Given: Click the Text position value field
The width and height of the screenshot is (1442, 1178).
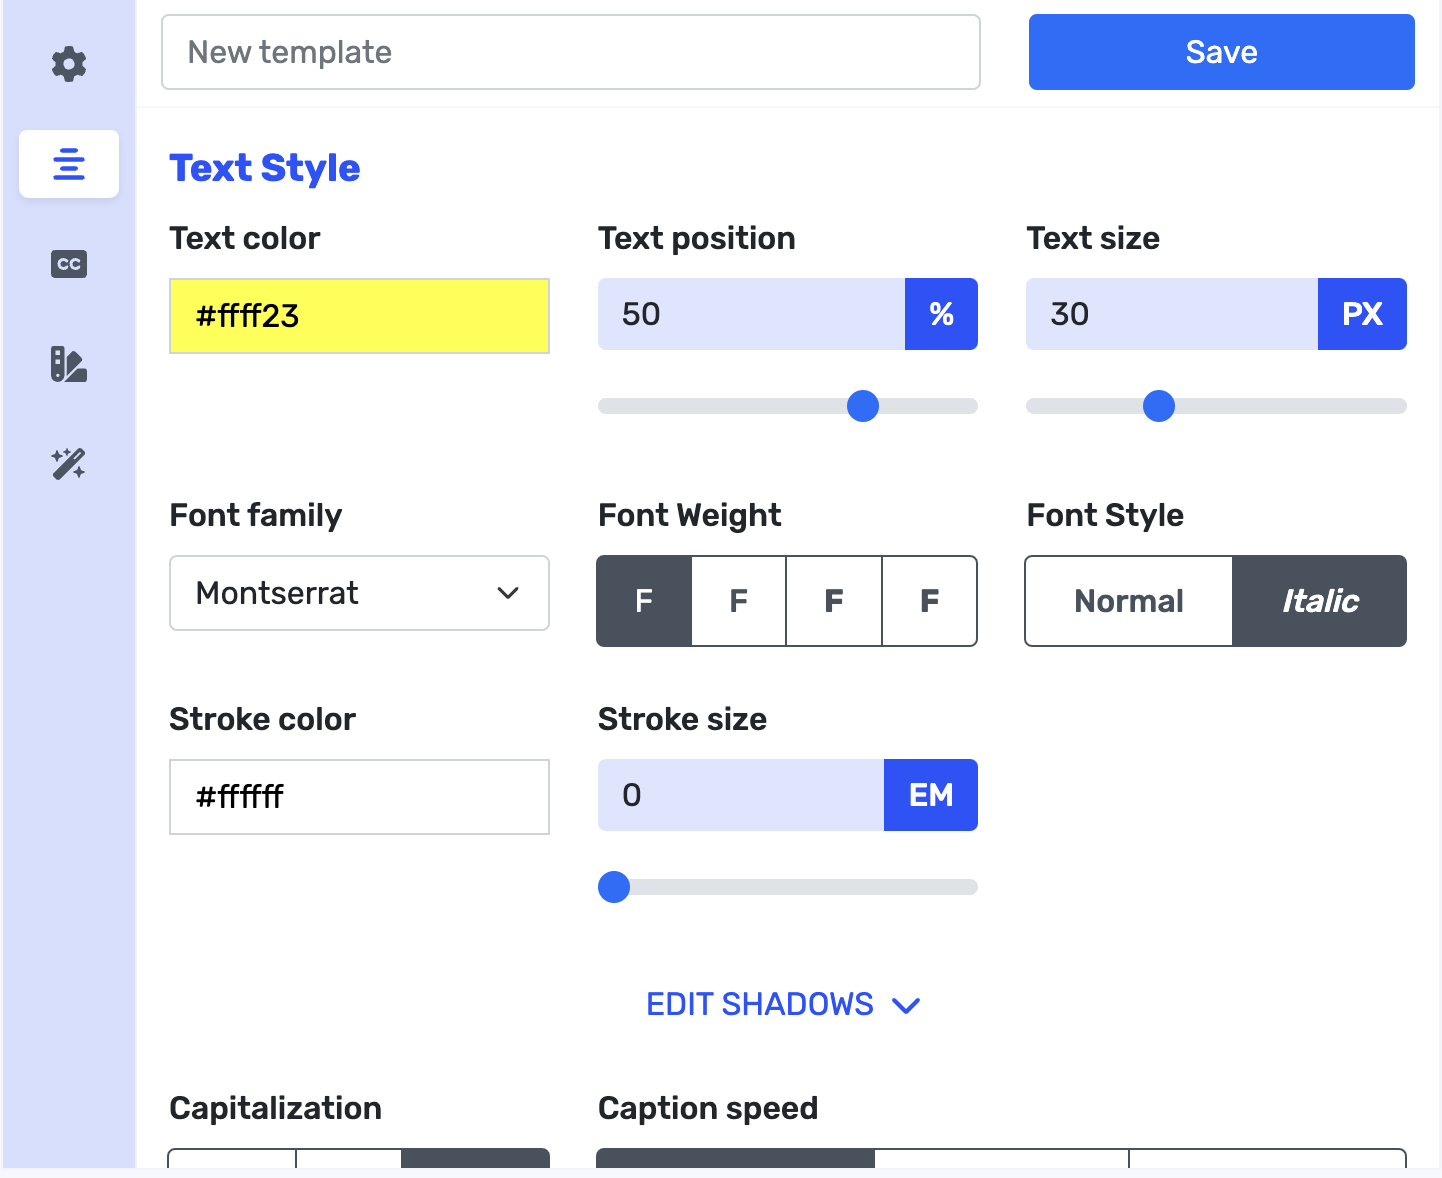Looking at the screenshot, I should point(751,314).
